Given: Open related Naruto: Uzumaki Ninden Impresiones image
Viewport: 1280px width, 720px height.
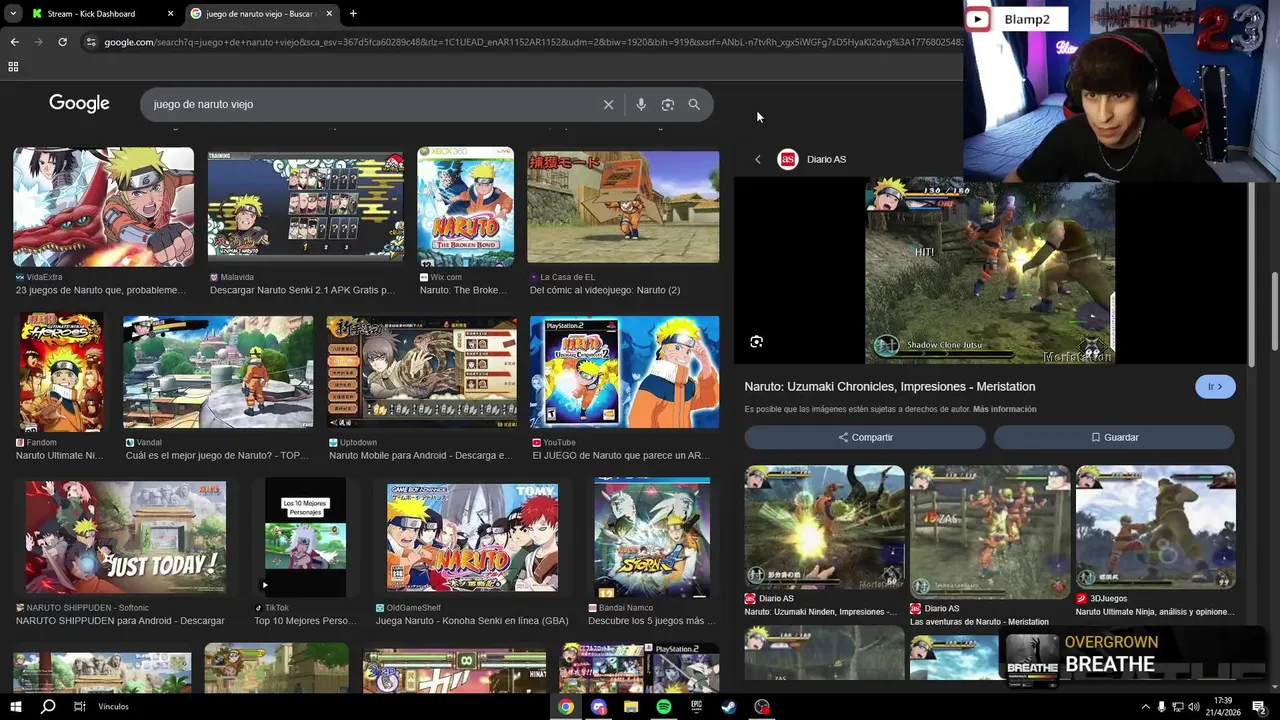Looking at the screenshot, I should [x=824, y=527].
